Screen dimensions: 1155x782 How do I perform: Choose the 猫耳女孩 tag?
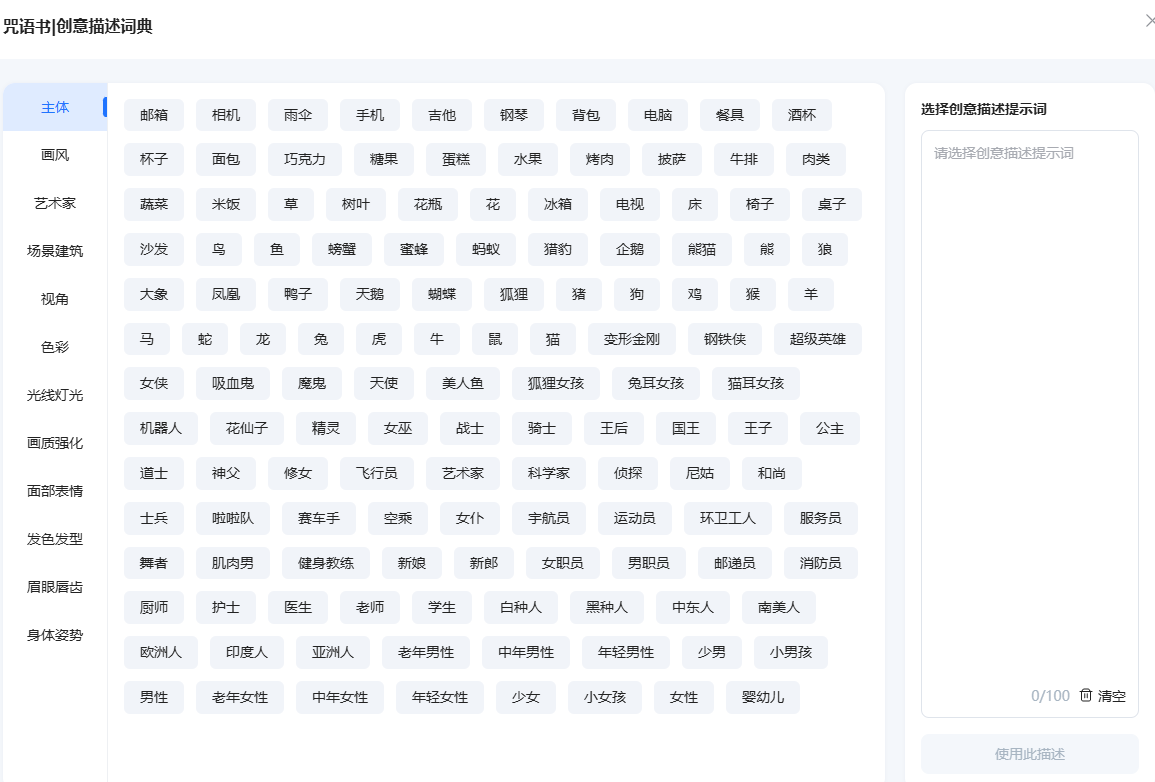tap(756, 383)
